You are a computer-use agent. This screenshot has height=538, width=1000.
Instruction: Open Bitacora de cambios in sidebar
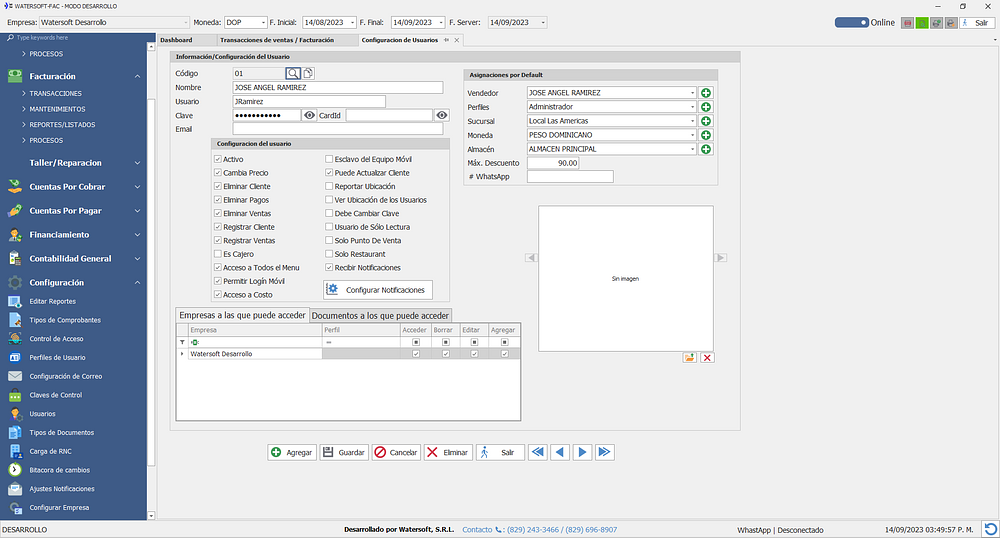tap(59, 469)
